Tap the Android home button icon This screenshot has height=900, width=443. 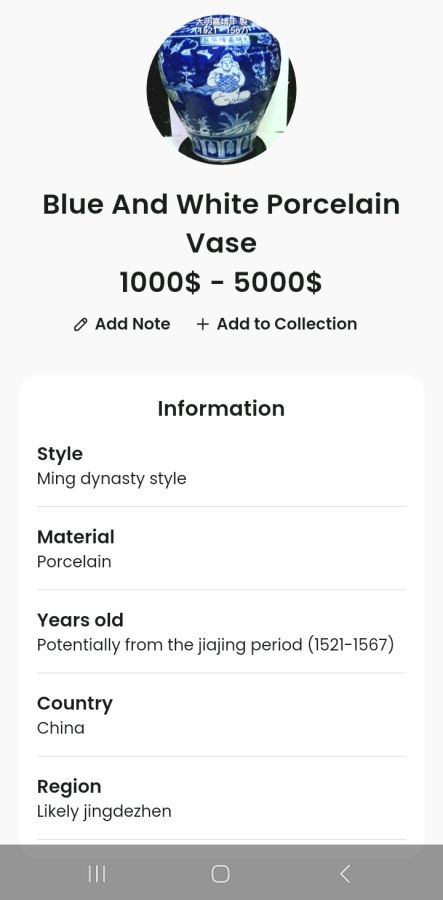(x=221, y=874)
